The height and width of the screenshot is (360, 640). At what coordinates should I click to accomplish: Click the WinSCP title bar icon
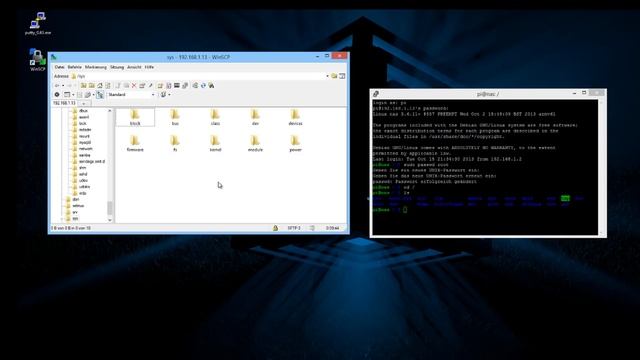pyautogui.click(x=54, y=57)
